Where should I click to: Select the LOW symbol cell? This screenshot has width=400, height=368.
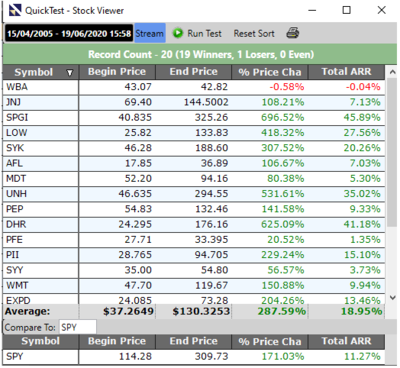click(x=41, y=133)
